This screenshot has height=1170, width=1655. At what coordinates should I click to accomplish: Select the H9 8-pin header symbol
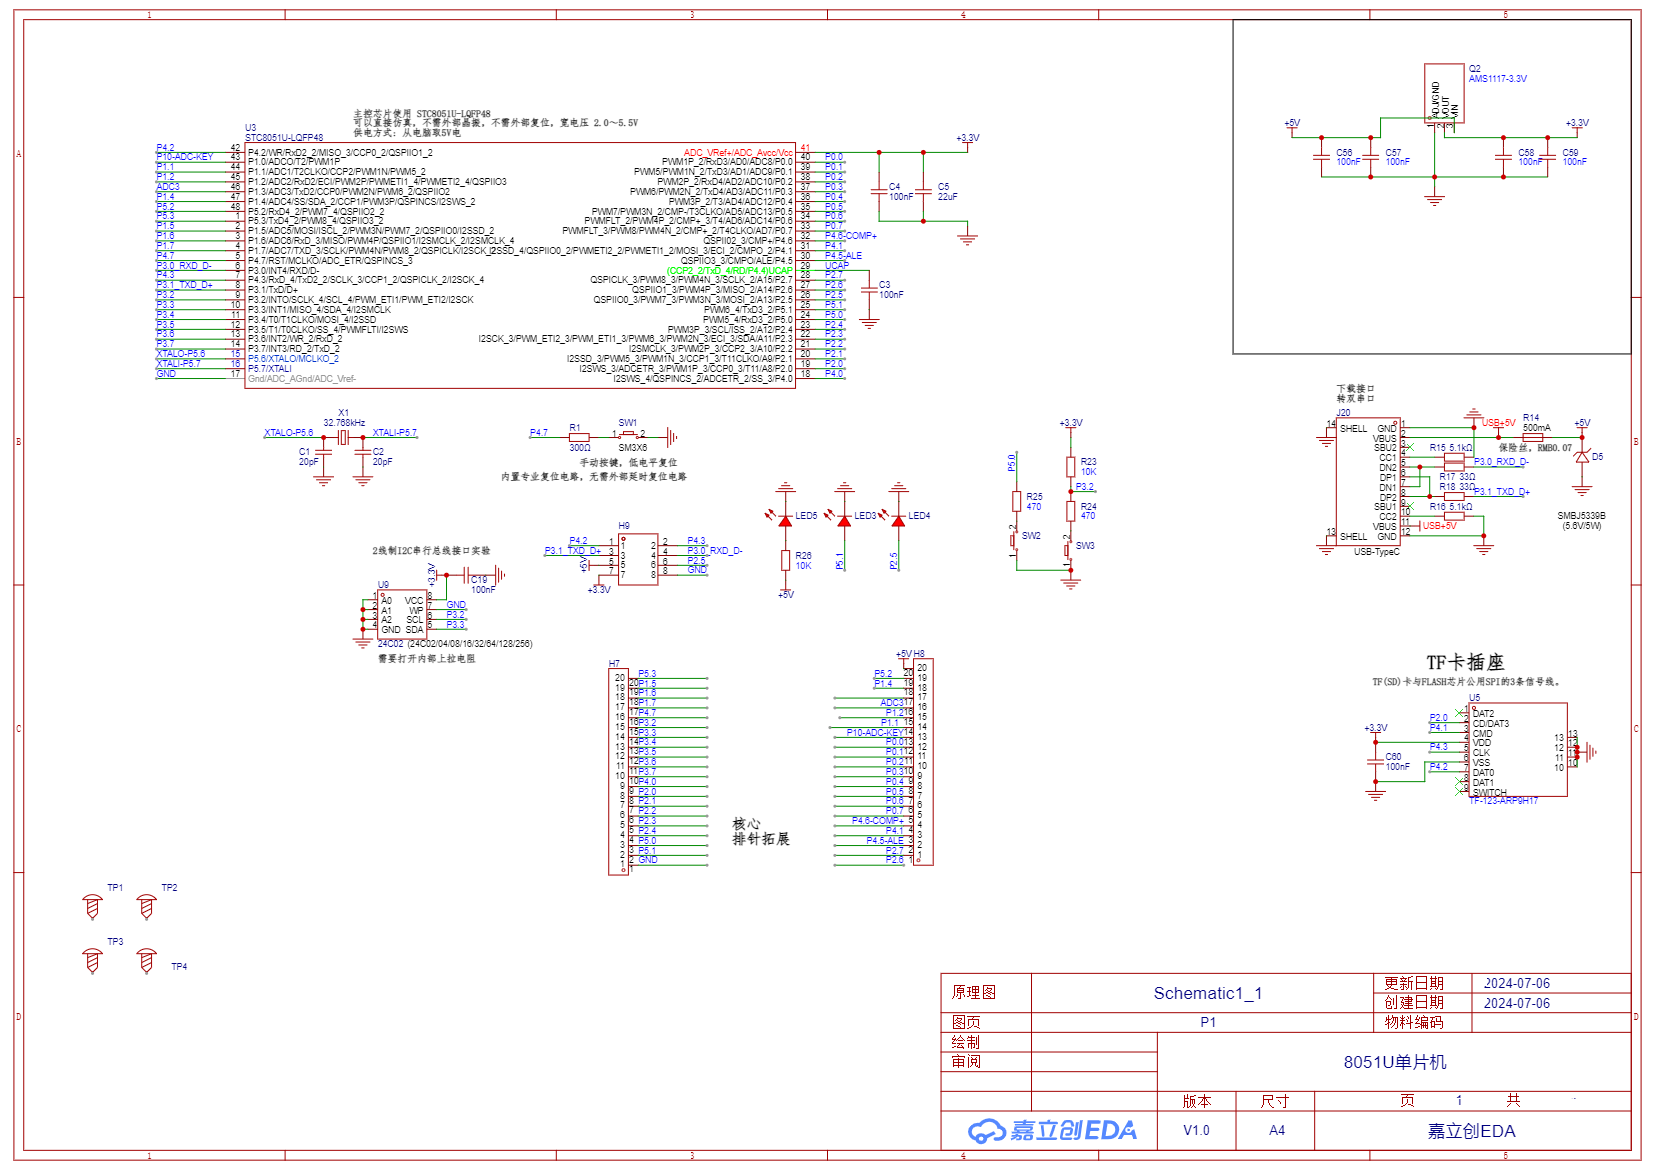(638, 559)
